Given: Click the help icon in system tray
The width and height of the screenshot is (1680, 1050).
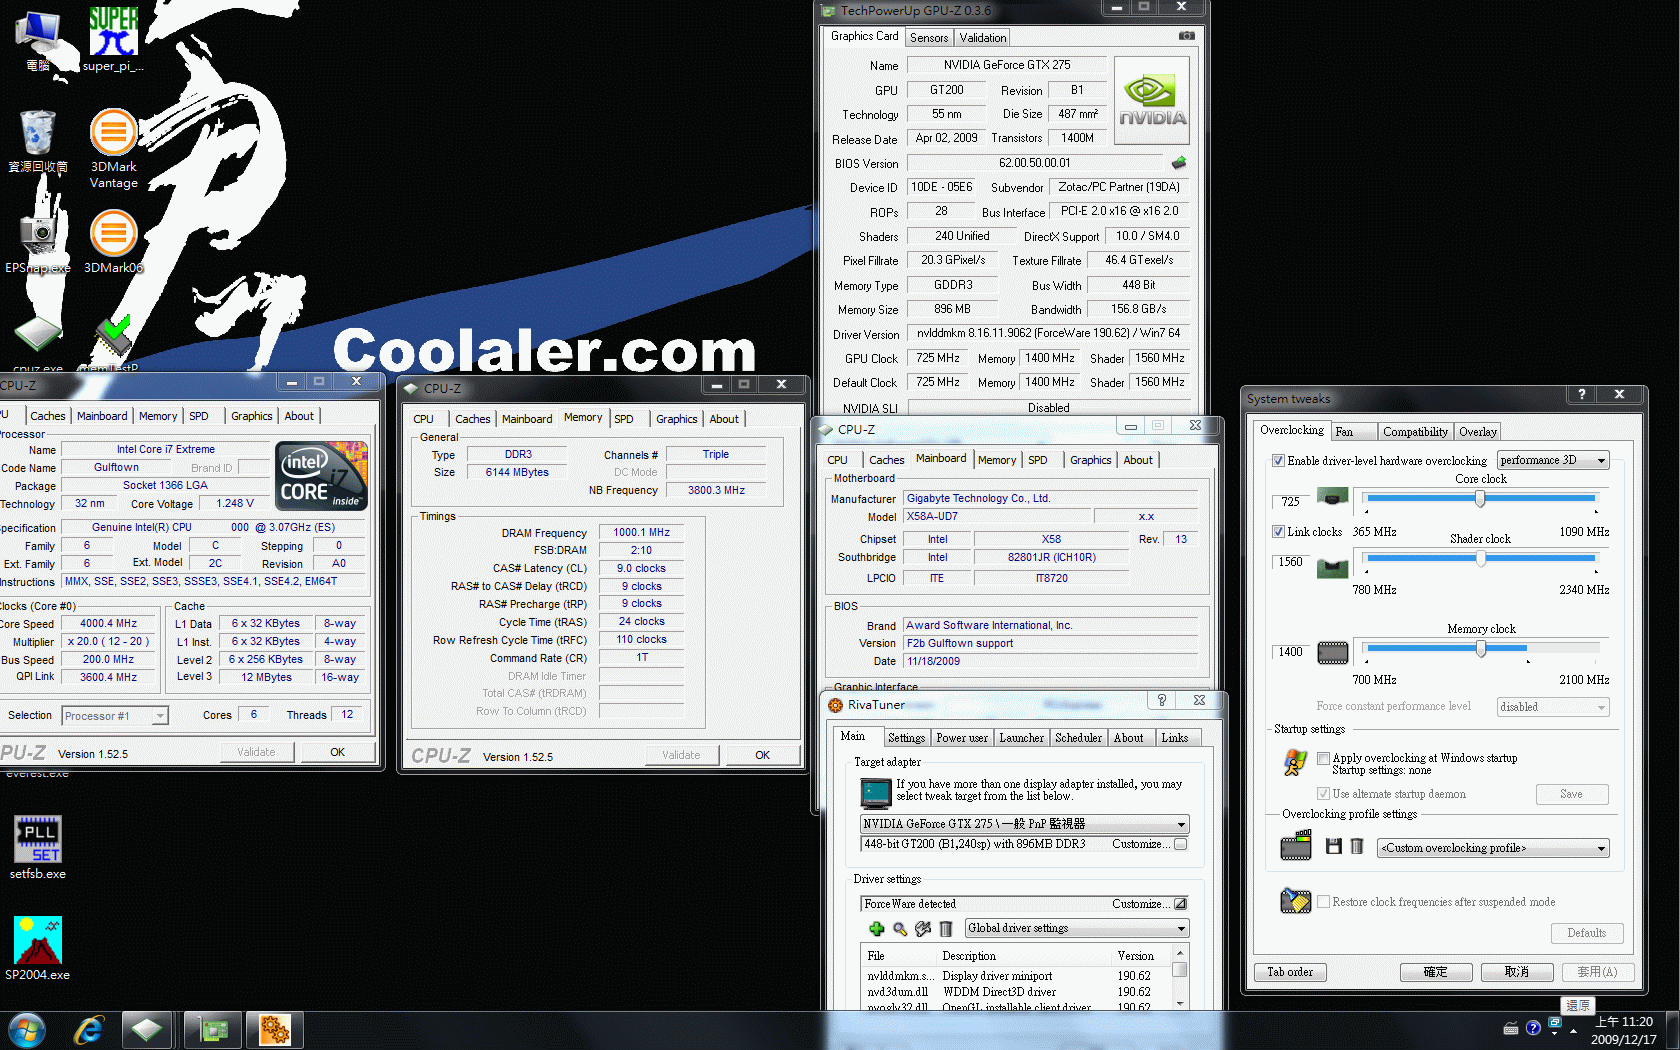Looking at the screenshot, I should pyautogui.click(x=1533, y=1028).
